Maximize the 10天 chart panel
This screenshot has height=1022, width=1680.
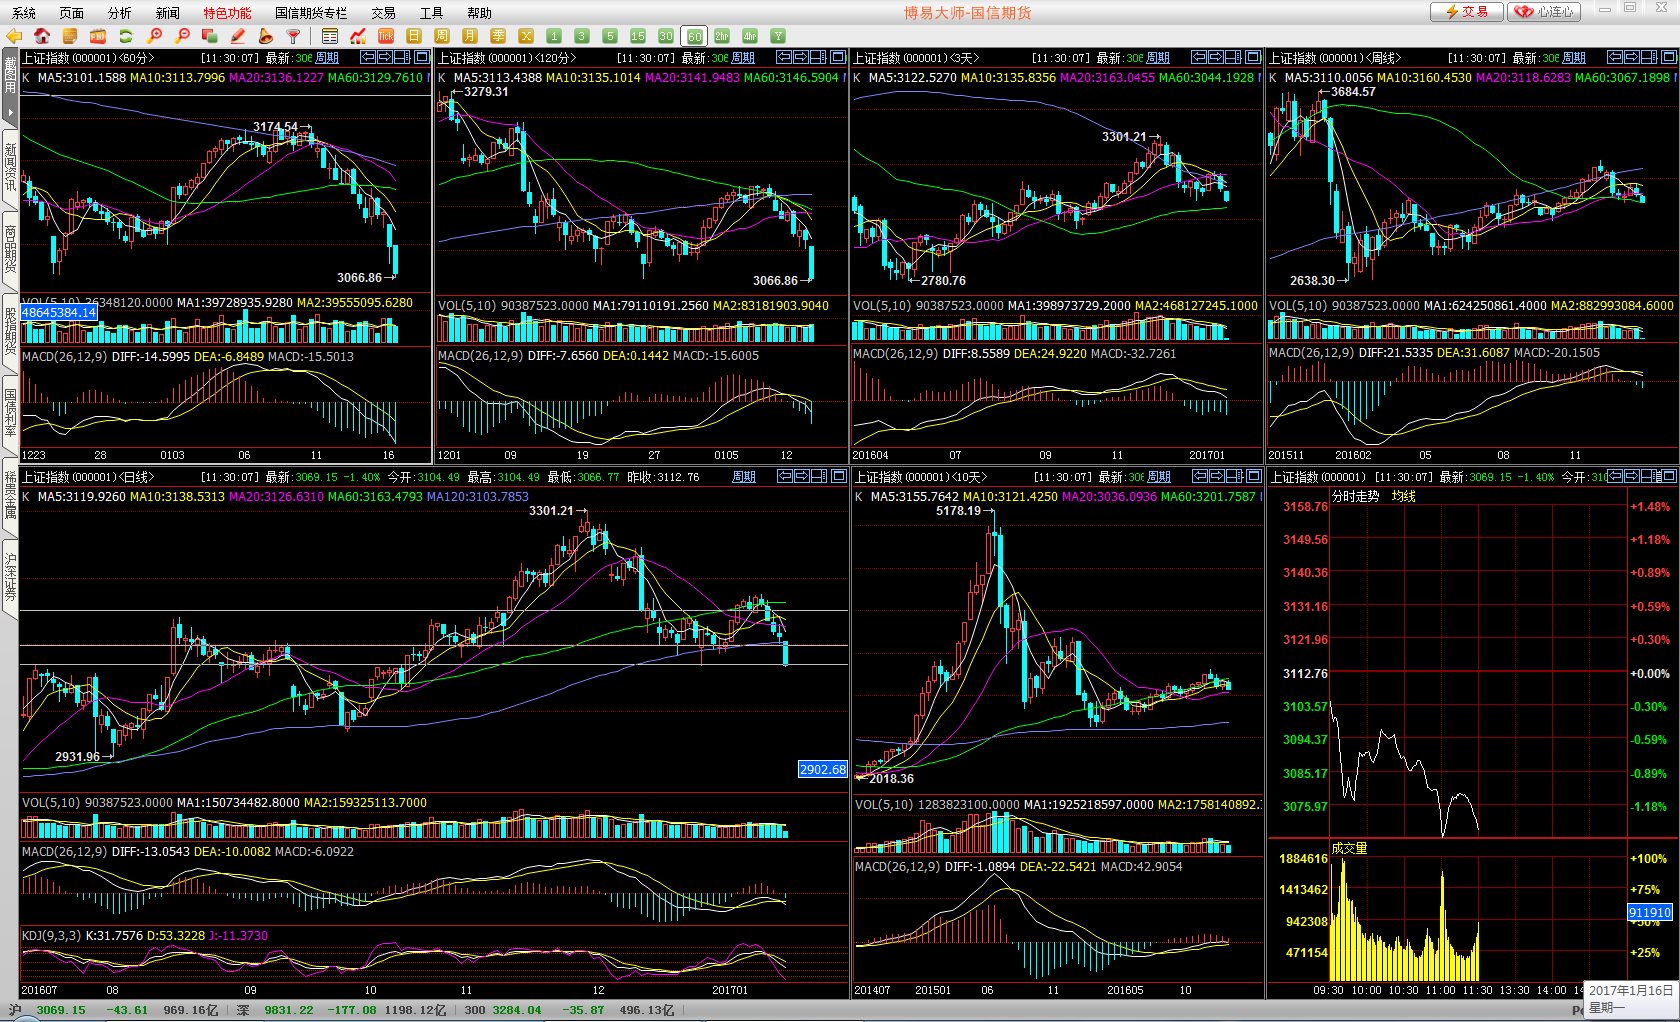(x=1253, y=476)
